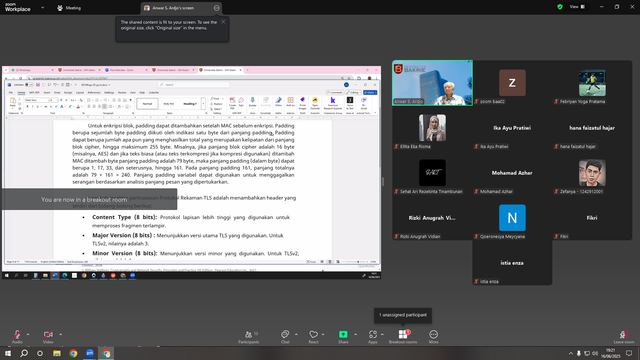The height and width of the screenshot is (360, 640).
Task: Open the React heart icon
Action: pos(313,334)
